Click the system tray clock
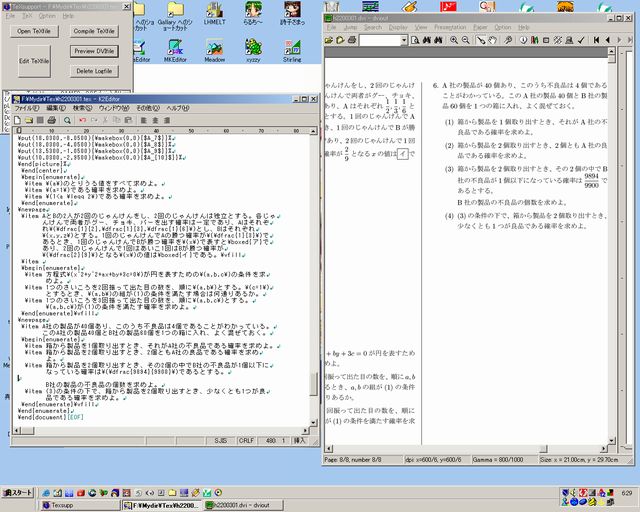Image resolution: width=640 pixels, height=512 pixels. coord(627,493)
